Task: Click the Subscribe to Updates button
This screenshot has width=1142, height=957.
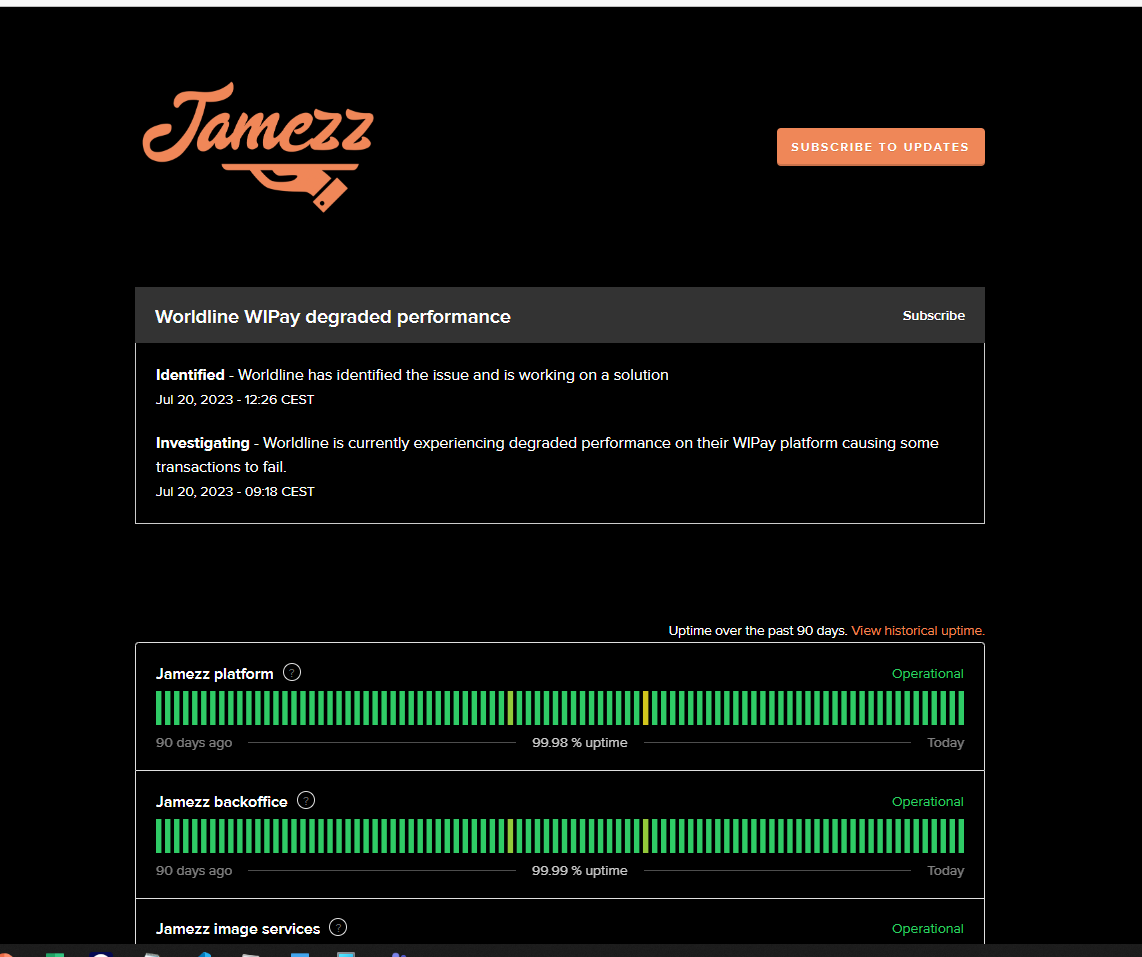Action: point(881,147)
